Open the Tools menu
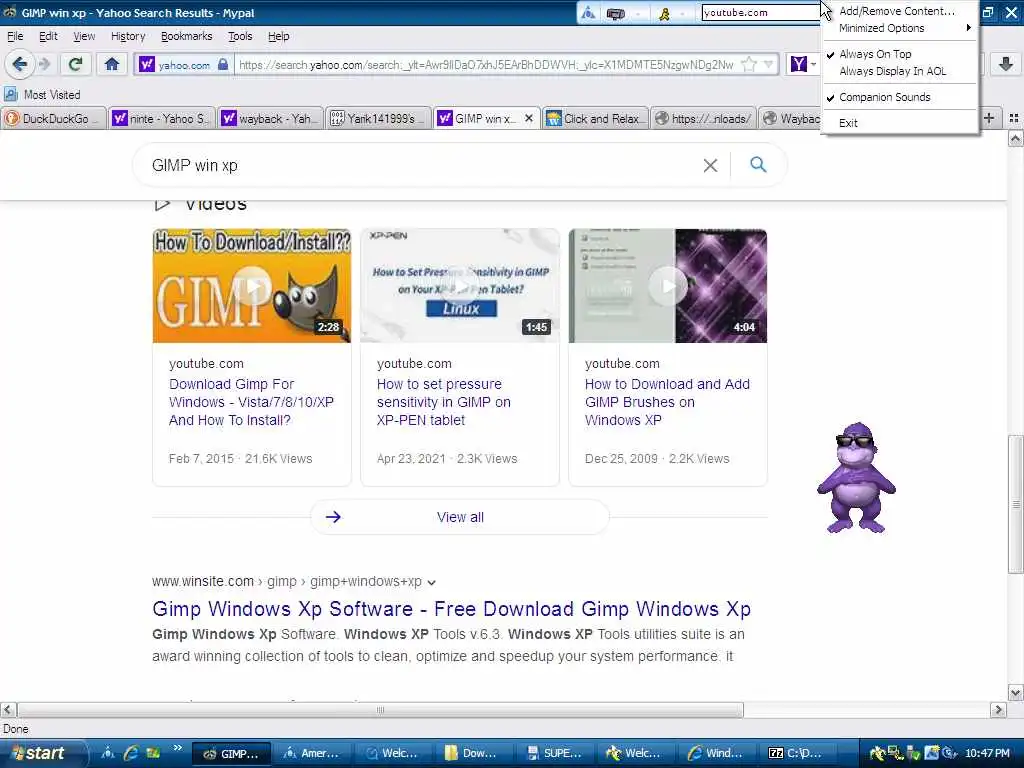The height and width of the screenshot is (768, 1024). [240, 36]
